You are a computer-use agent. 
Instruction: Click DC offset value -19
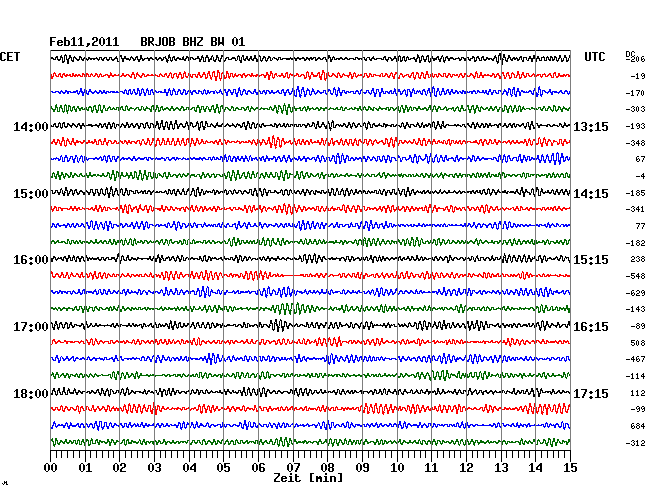pyautogui.click(x=638, y=76)
